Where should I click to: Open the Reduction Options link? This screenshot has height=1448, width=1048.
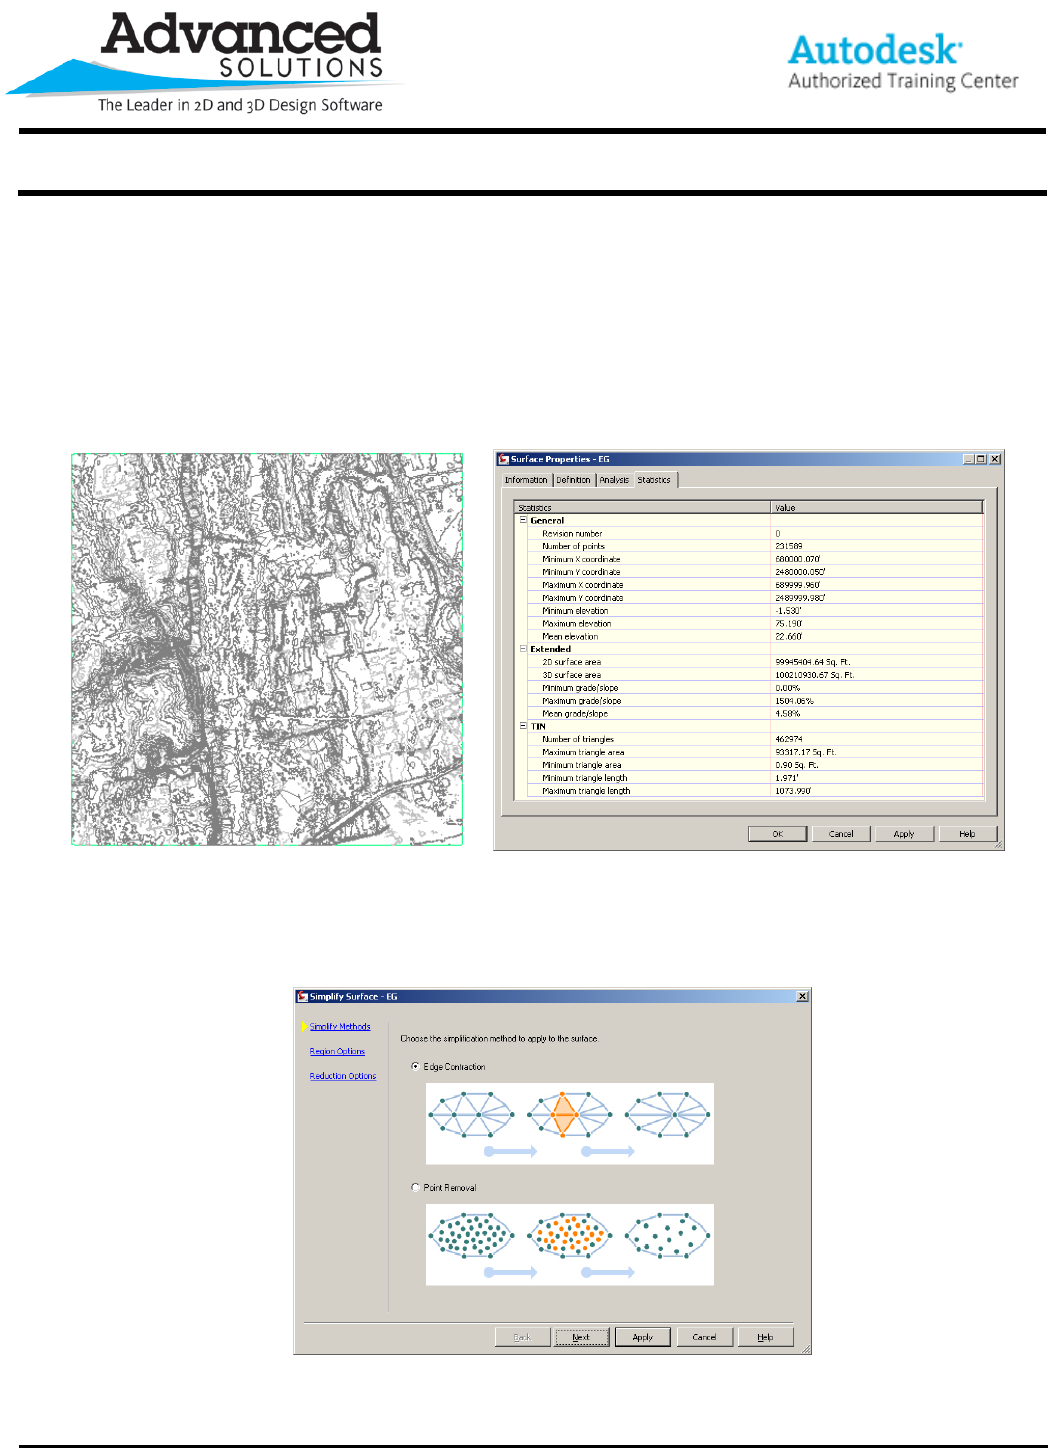(x=343, y=1077)
